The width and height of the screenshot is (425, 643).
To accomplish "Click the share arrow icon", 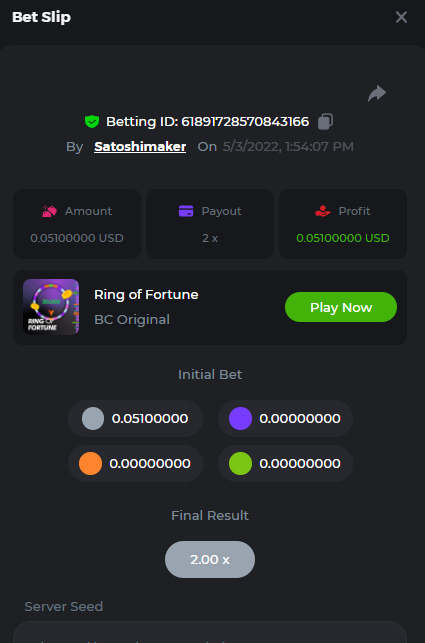I will pyautogui.click(x=377, y=93).
